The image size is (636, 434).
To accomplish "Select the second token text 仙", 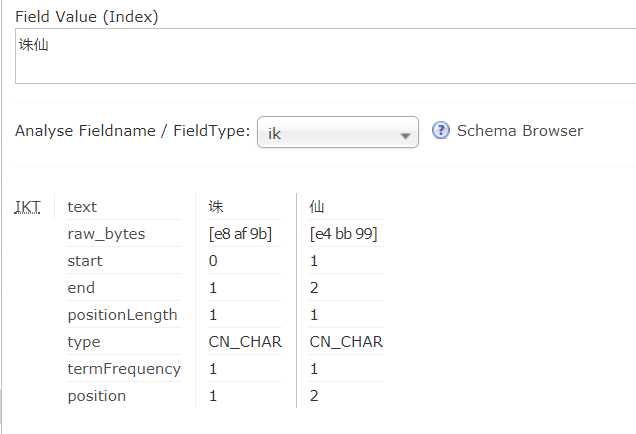I will pyautogui.click(x=316, y=207).
